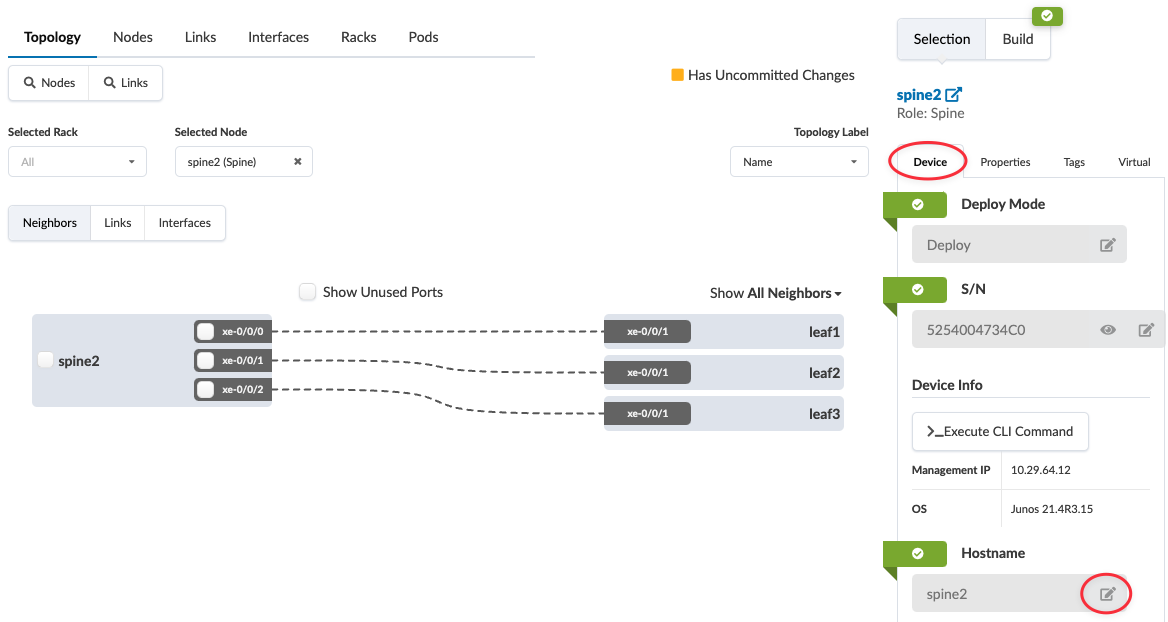Open spine2 external link icon
1168x622 pixels.
(x=954, y=95)
